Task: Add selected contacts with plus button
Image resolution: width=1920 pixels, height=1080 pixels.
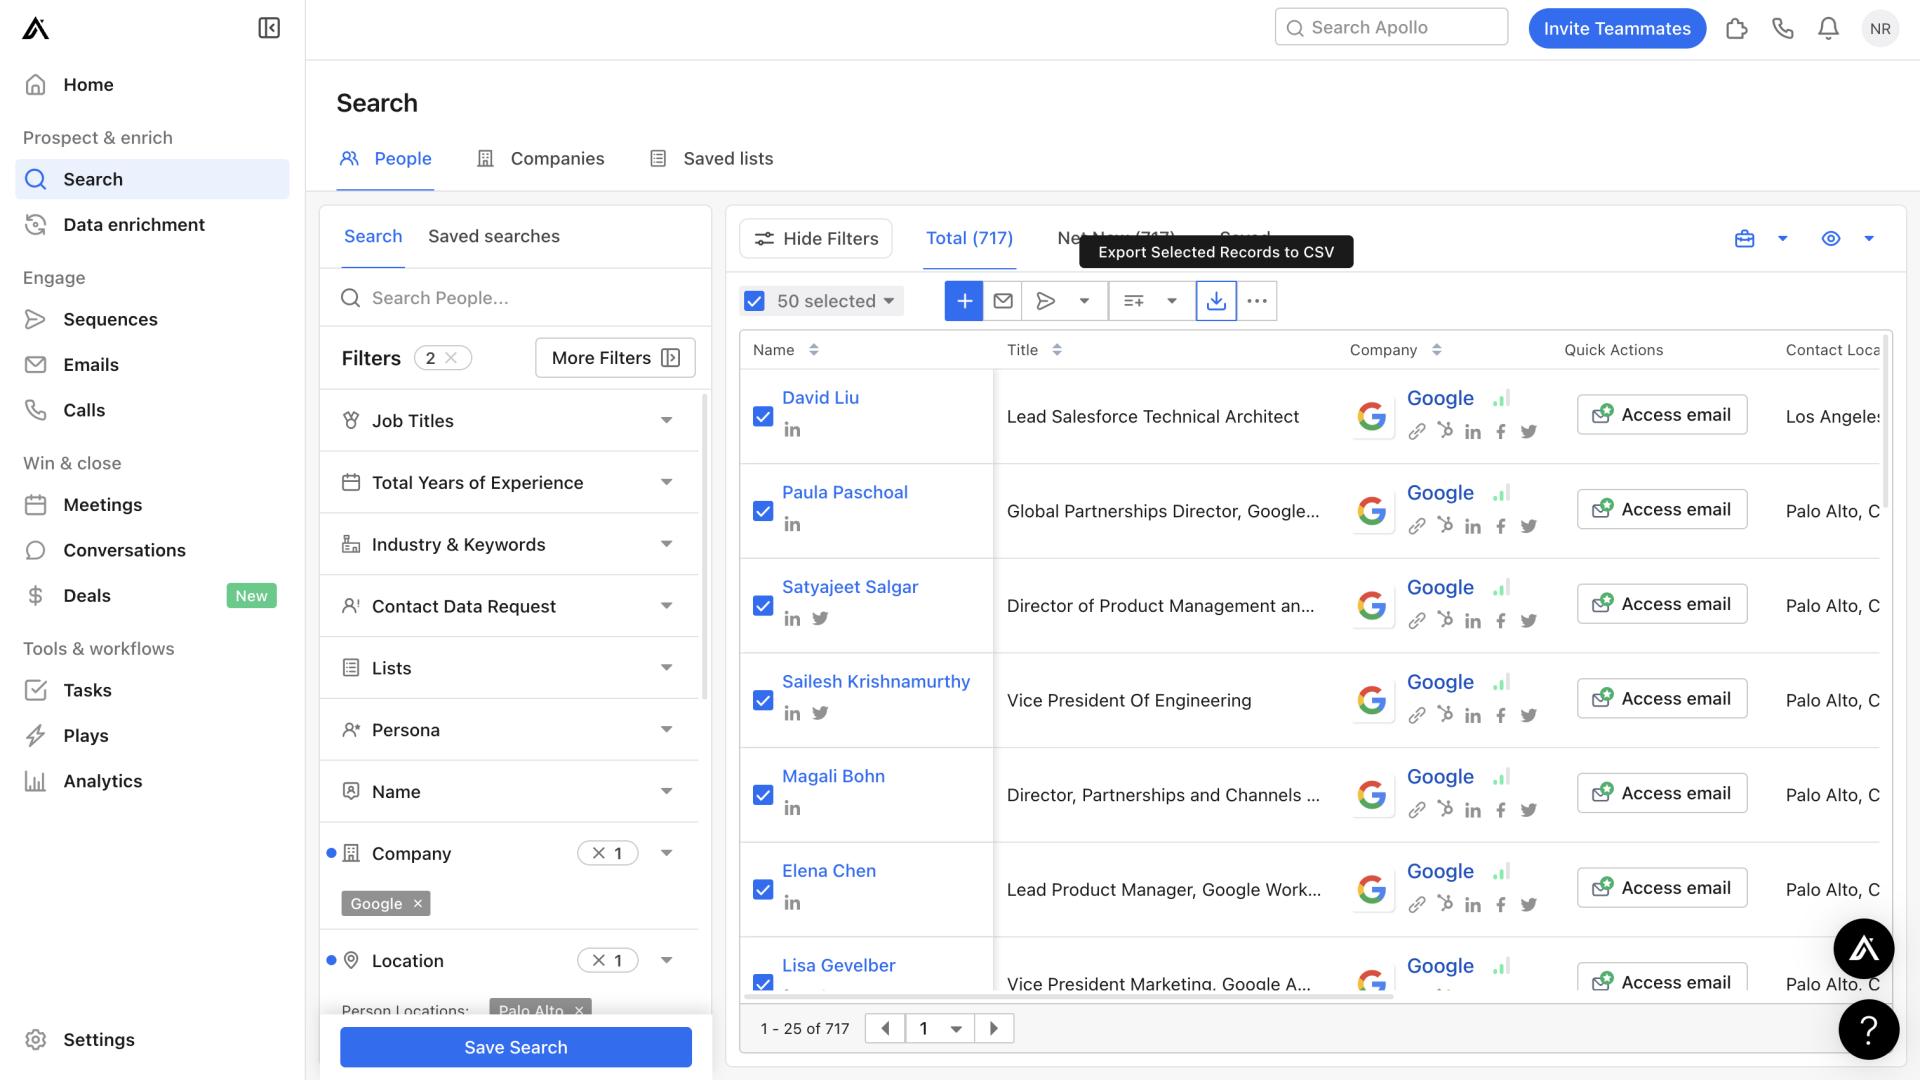Action: [964, 301]
